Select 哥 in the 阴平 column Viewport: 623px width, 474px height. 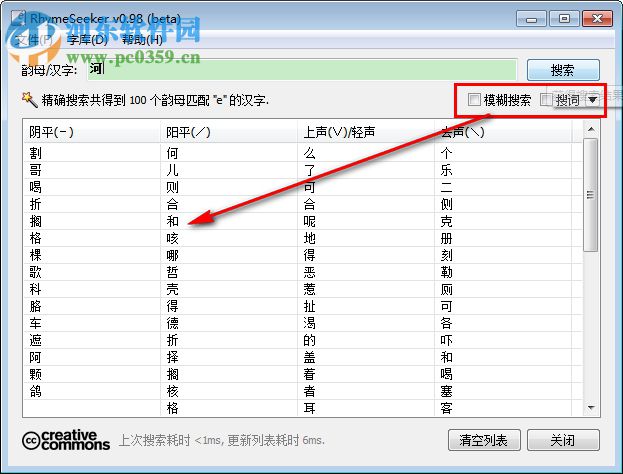coord(35,170)
